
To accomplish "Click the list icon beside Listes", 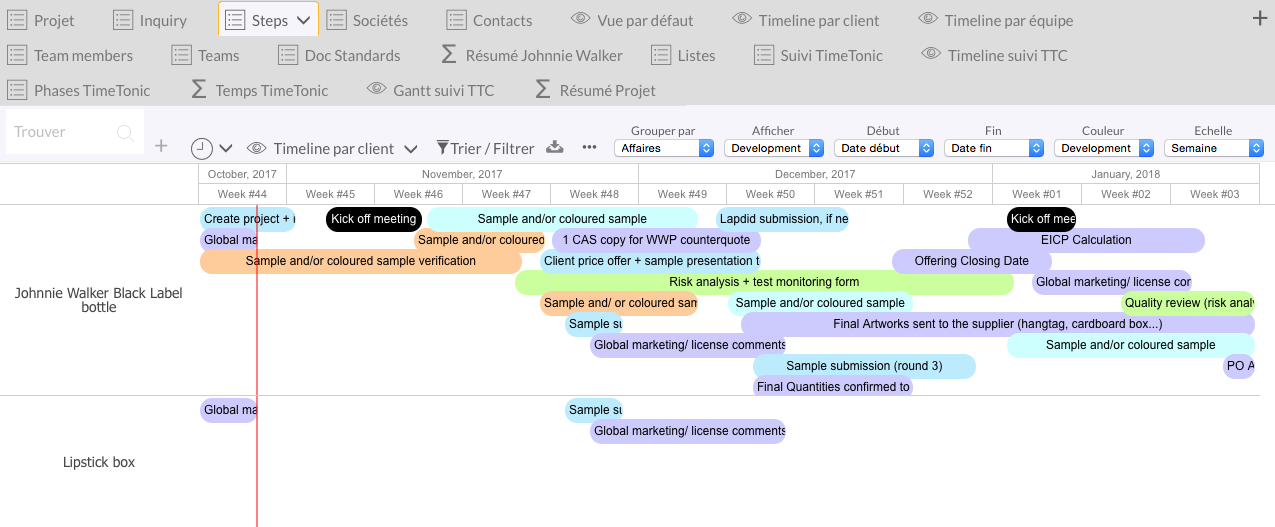I will click(x=660, y=55).
